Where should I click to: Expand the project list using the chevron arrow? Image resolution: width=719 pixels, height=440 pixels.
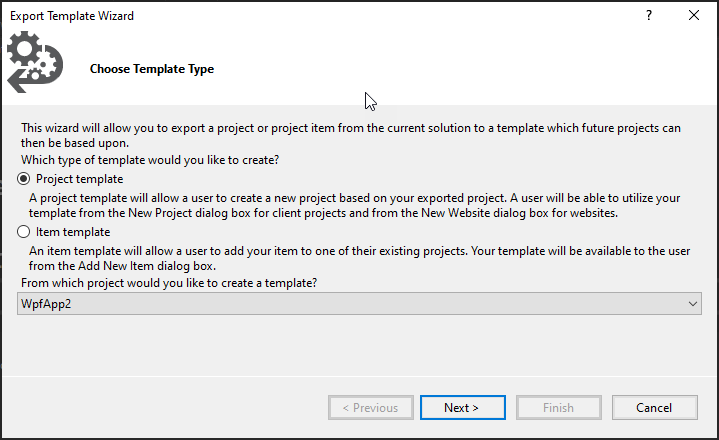(x=692, y=304)
